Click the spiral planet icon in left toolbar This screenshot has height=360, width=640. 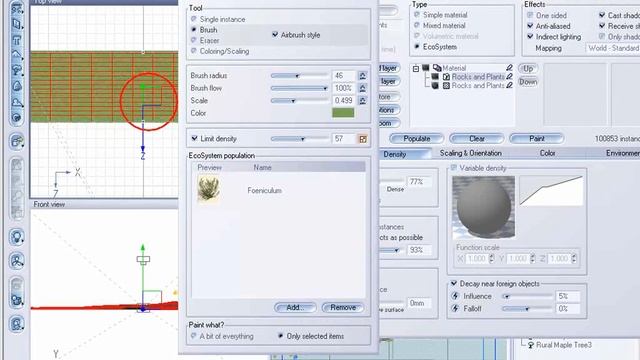[17, 118]
